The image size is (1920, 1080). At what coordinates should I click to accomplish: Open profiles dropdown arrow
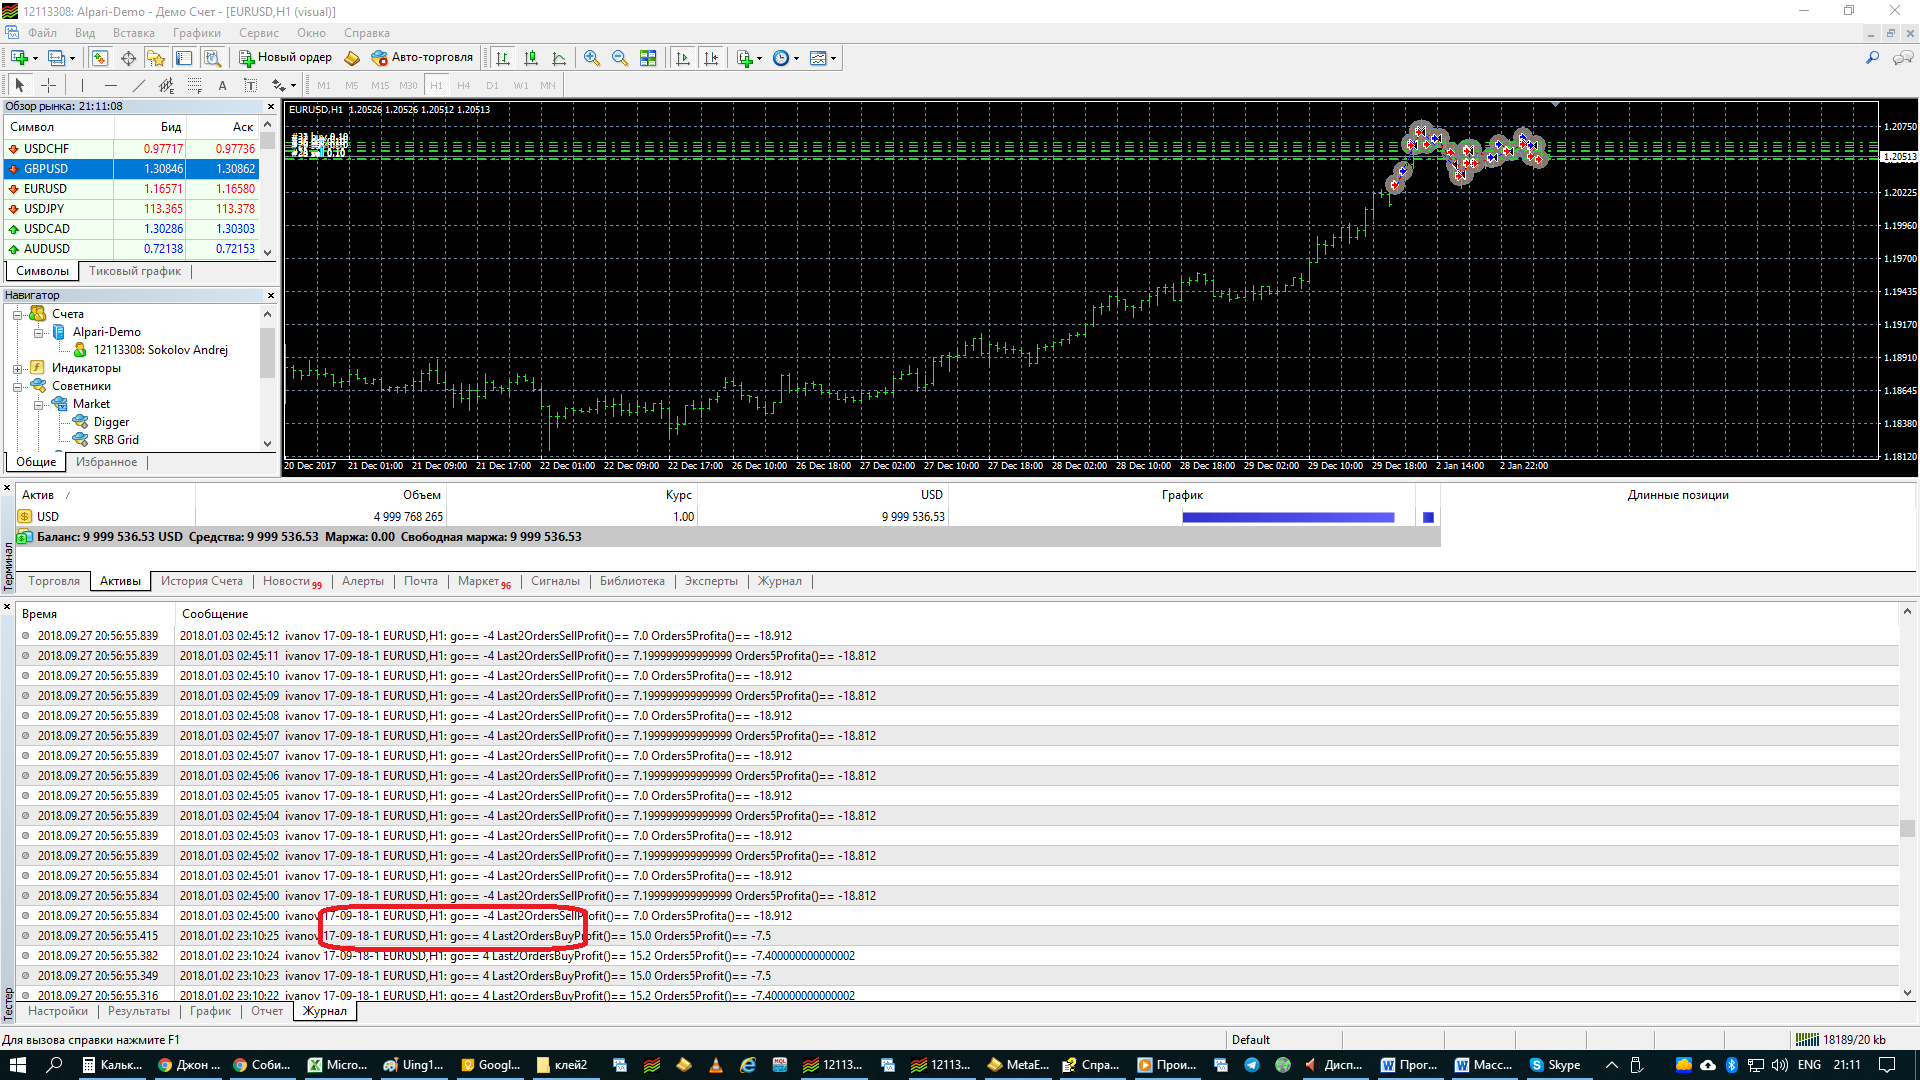72,58
